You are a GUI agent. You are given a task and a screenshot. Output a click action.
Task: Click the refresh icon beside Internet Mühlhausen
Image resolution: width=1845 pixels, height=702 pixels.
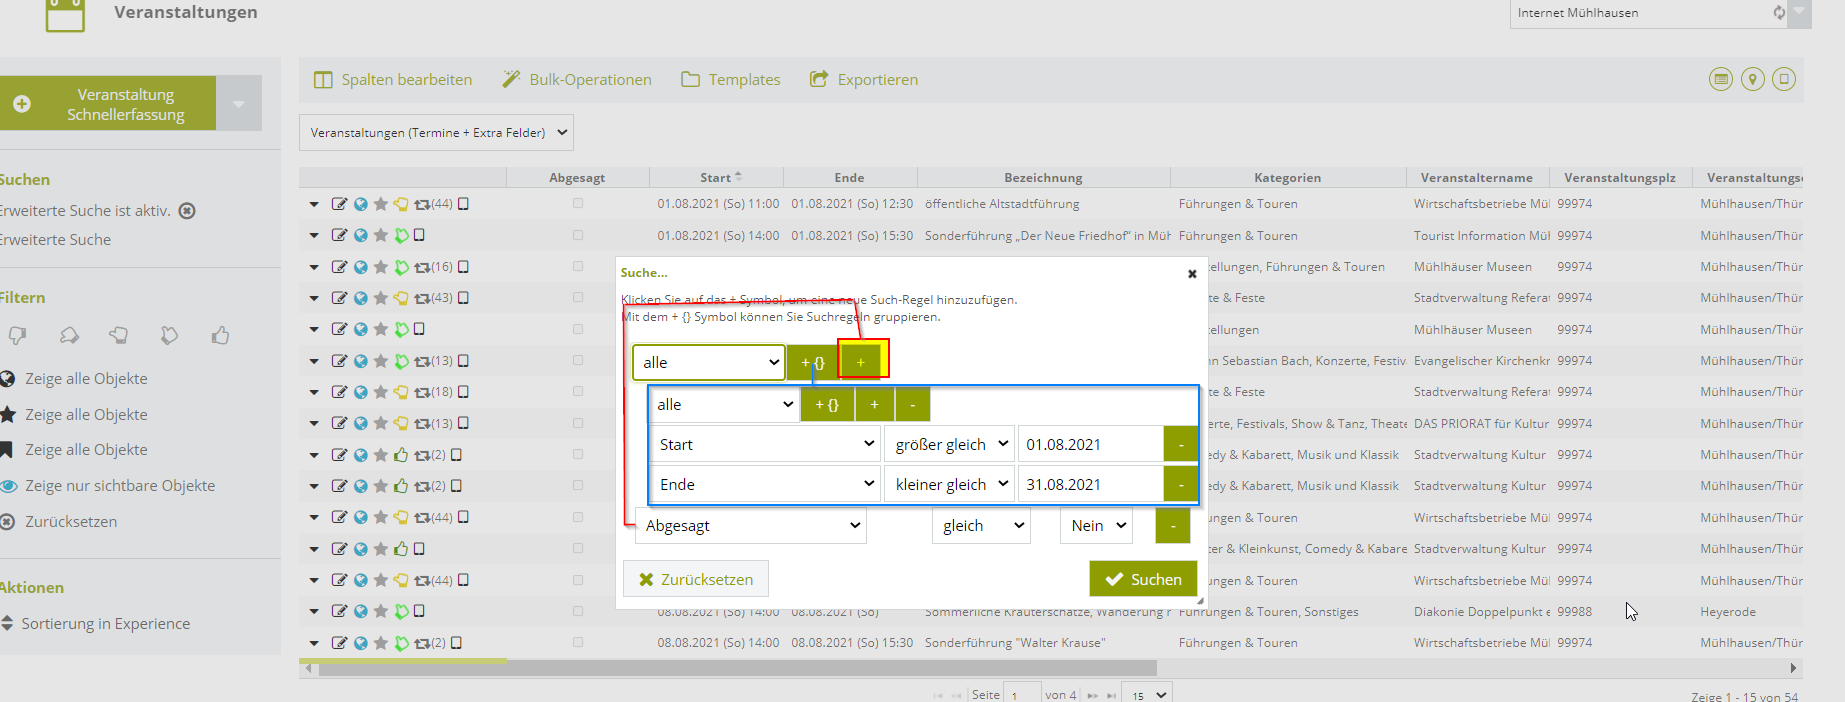pos(1779,13)
